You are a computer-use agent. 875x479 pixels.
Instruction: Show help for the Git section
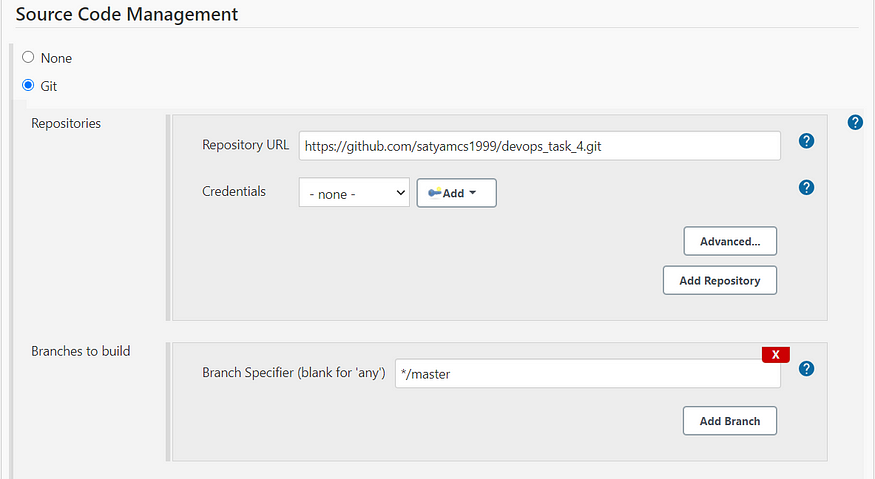(x=855, y=122)
